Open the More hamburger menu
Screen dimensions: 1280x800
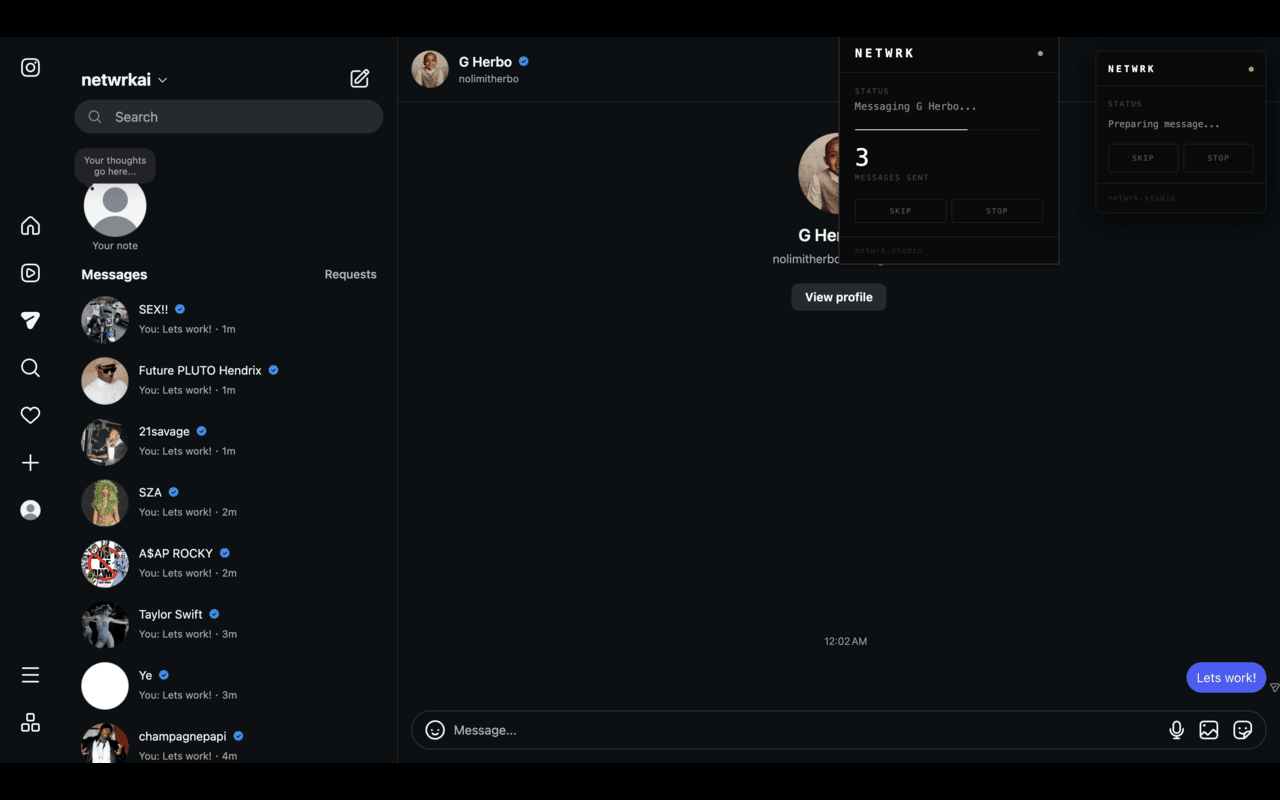click(31, 675)
